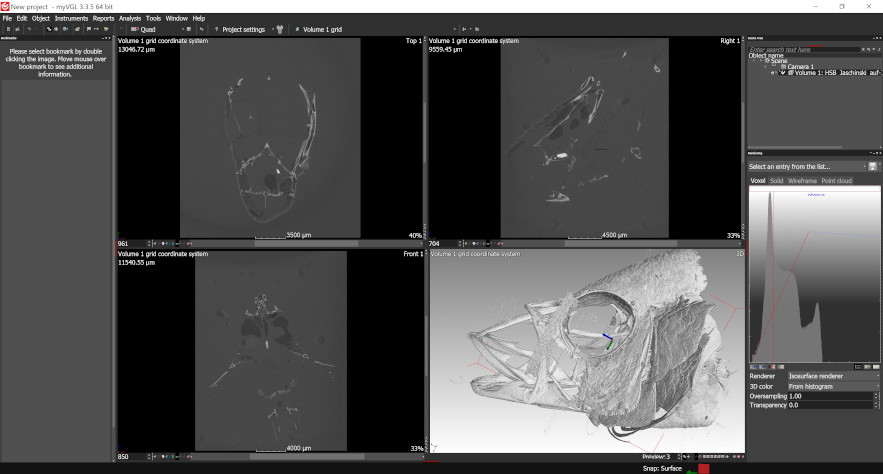Click the yellow bookmark icon in the toolbar

tap(106, 29)
